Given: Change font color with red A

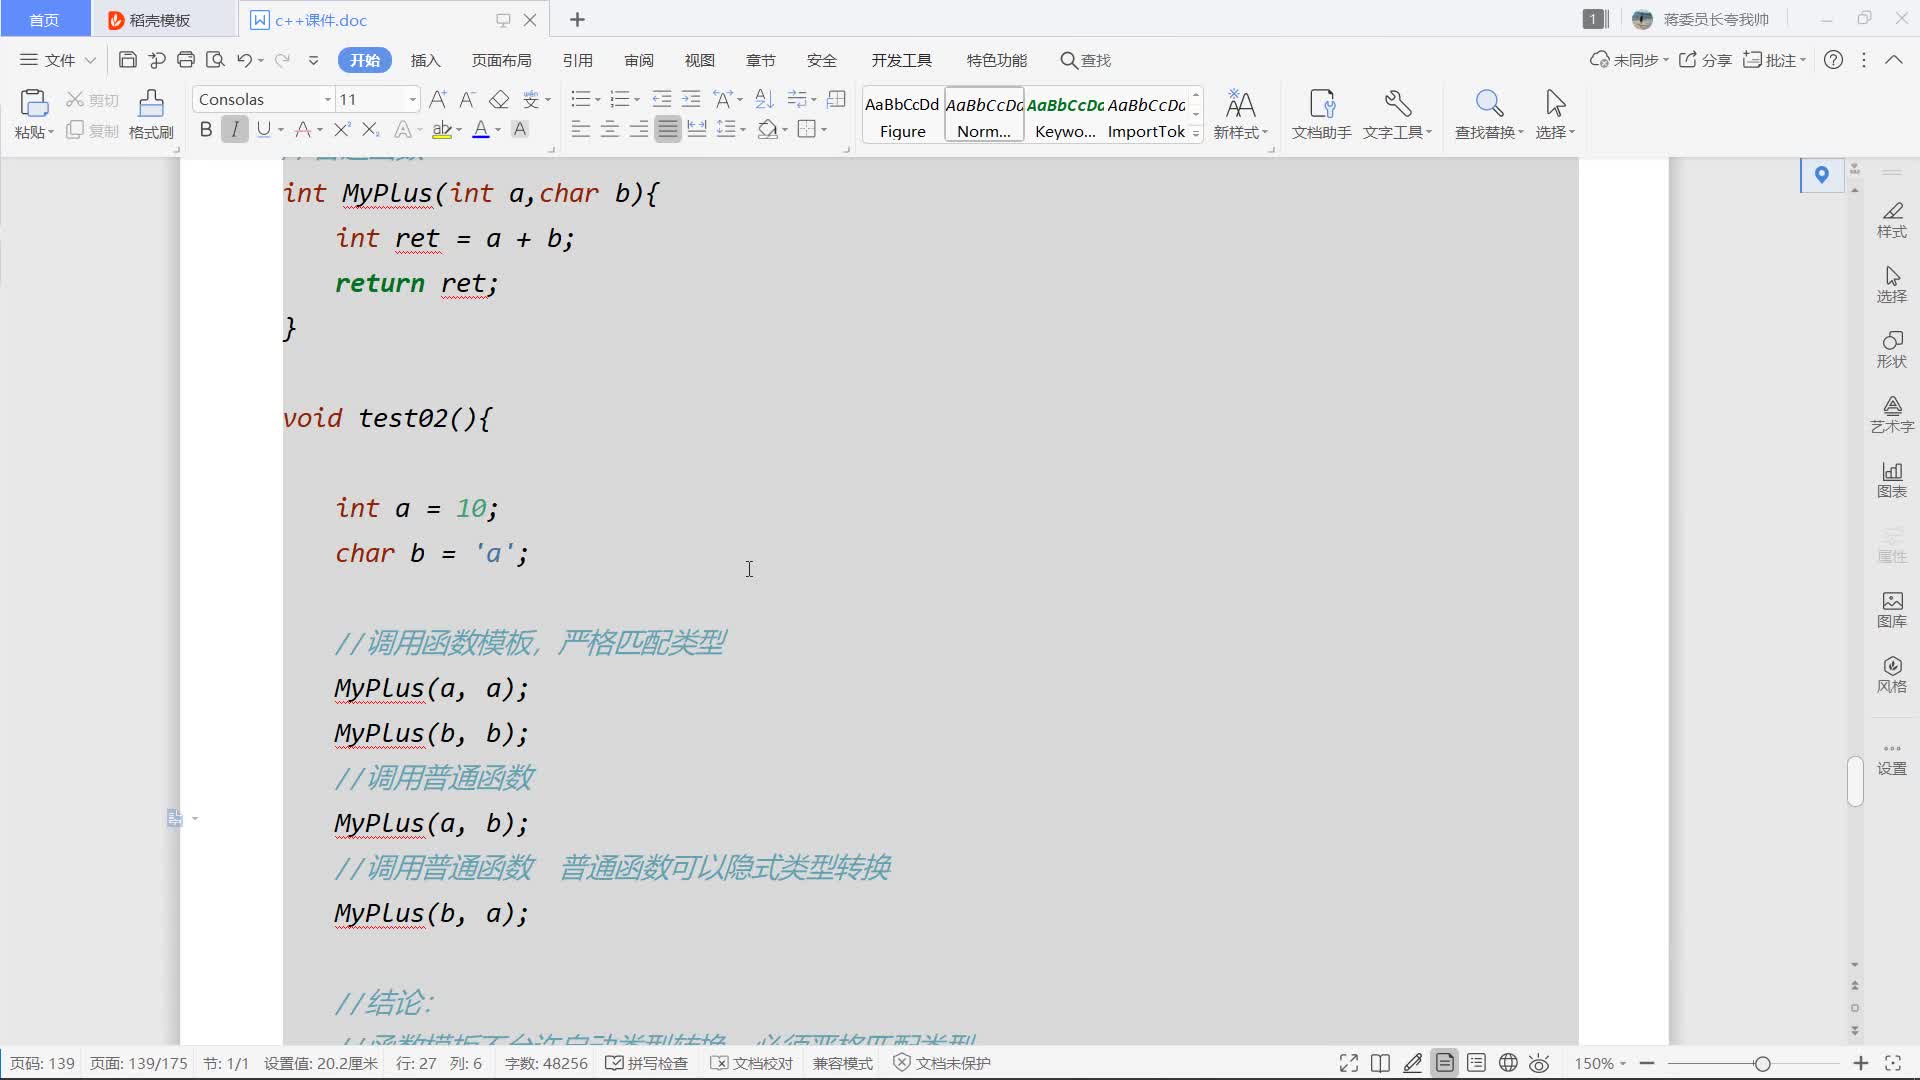Looking at the screenshot, I should [x=302, y=129].
